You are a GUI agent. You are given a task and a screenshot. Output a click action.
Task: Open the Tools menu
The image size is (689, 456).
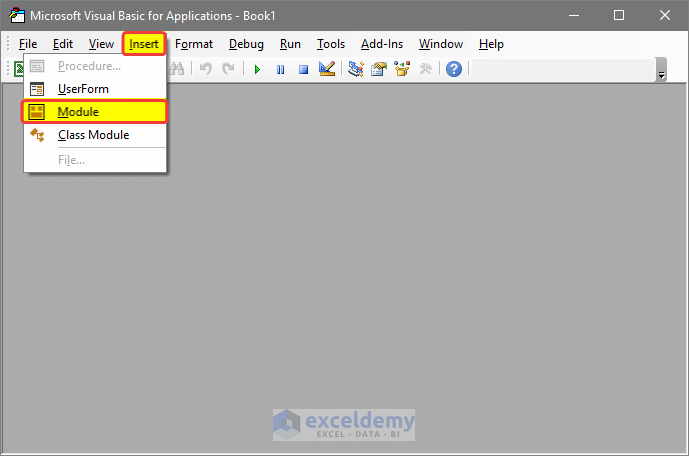click(x=331, y=44)
